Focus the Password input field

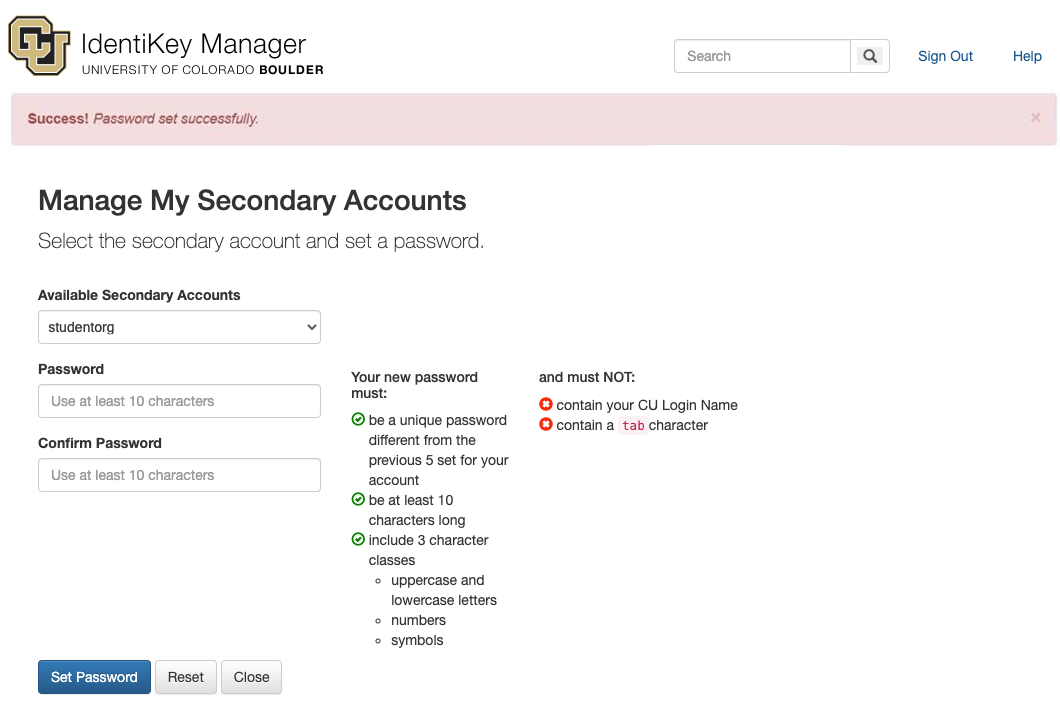[x=179, y=401]
